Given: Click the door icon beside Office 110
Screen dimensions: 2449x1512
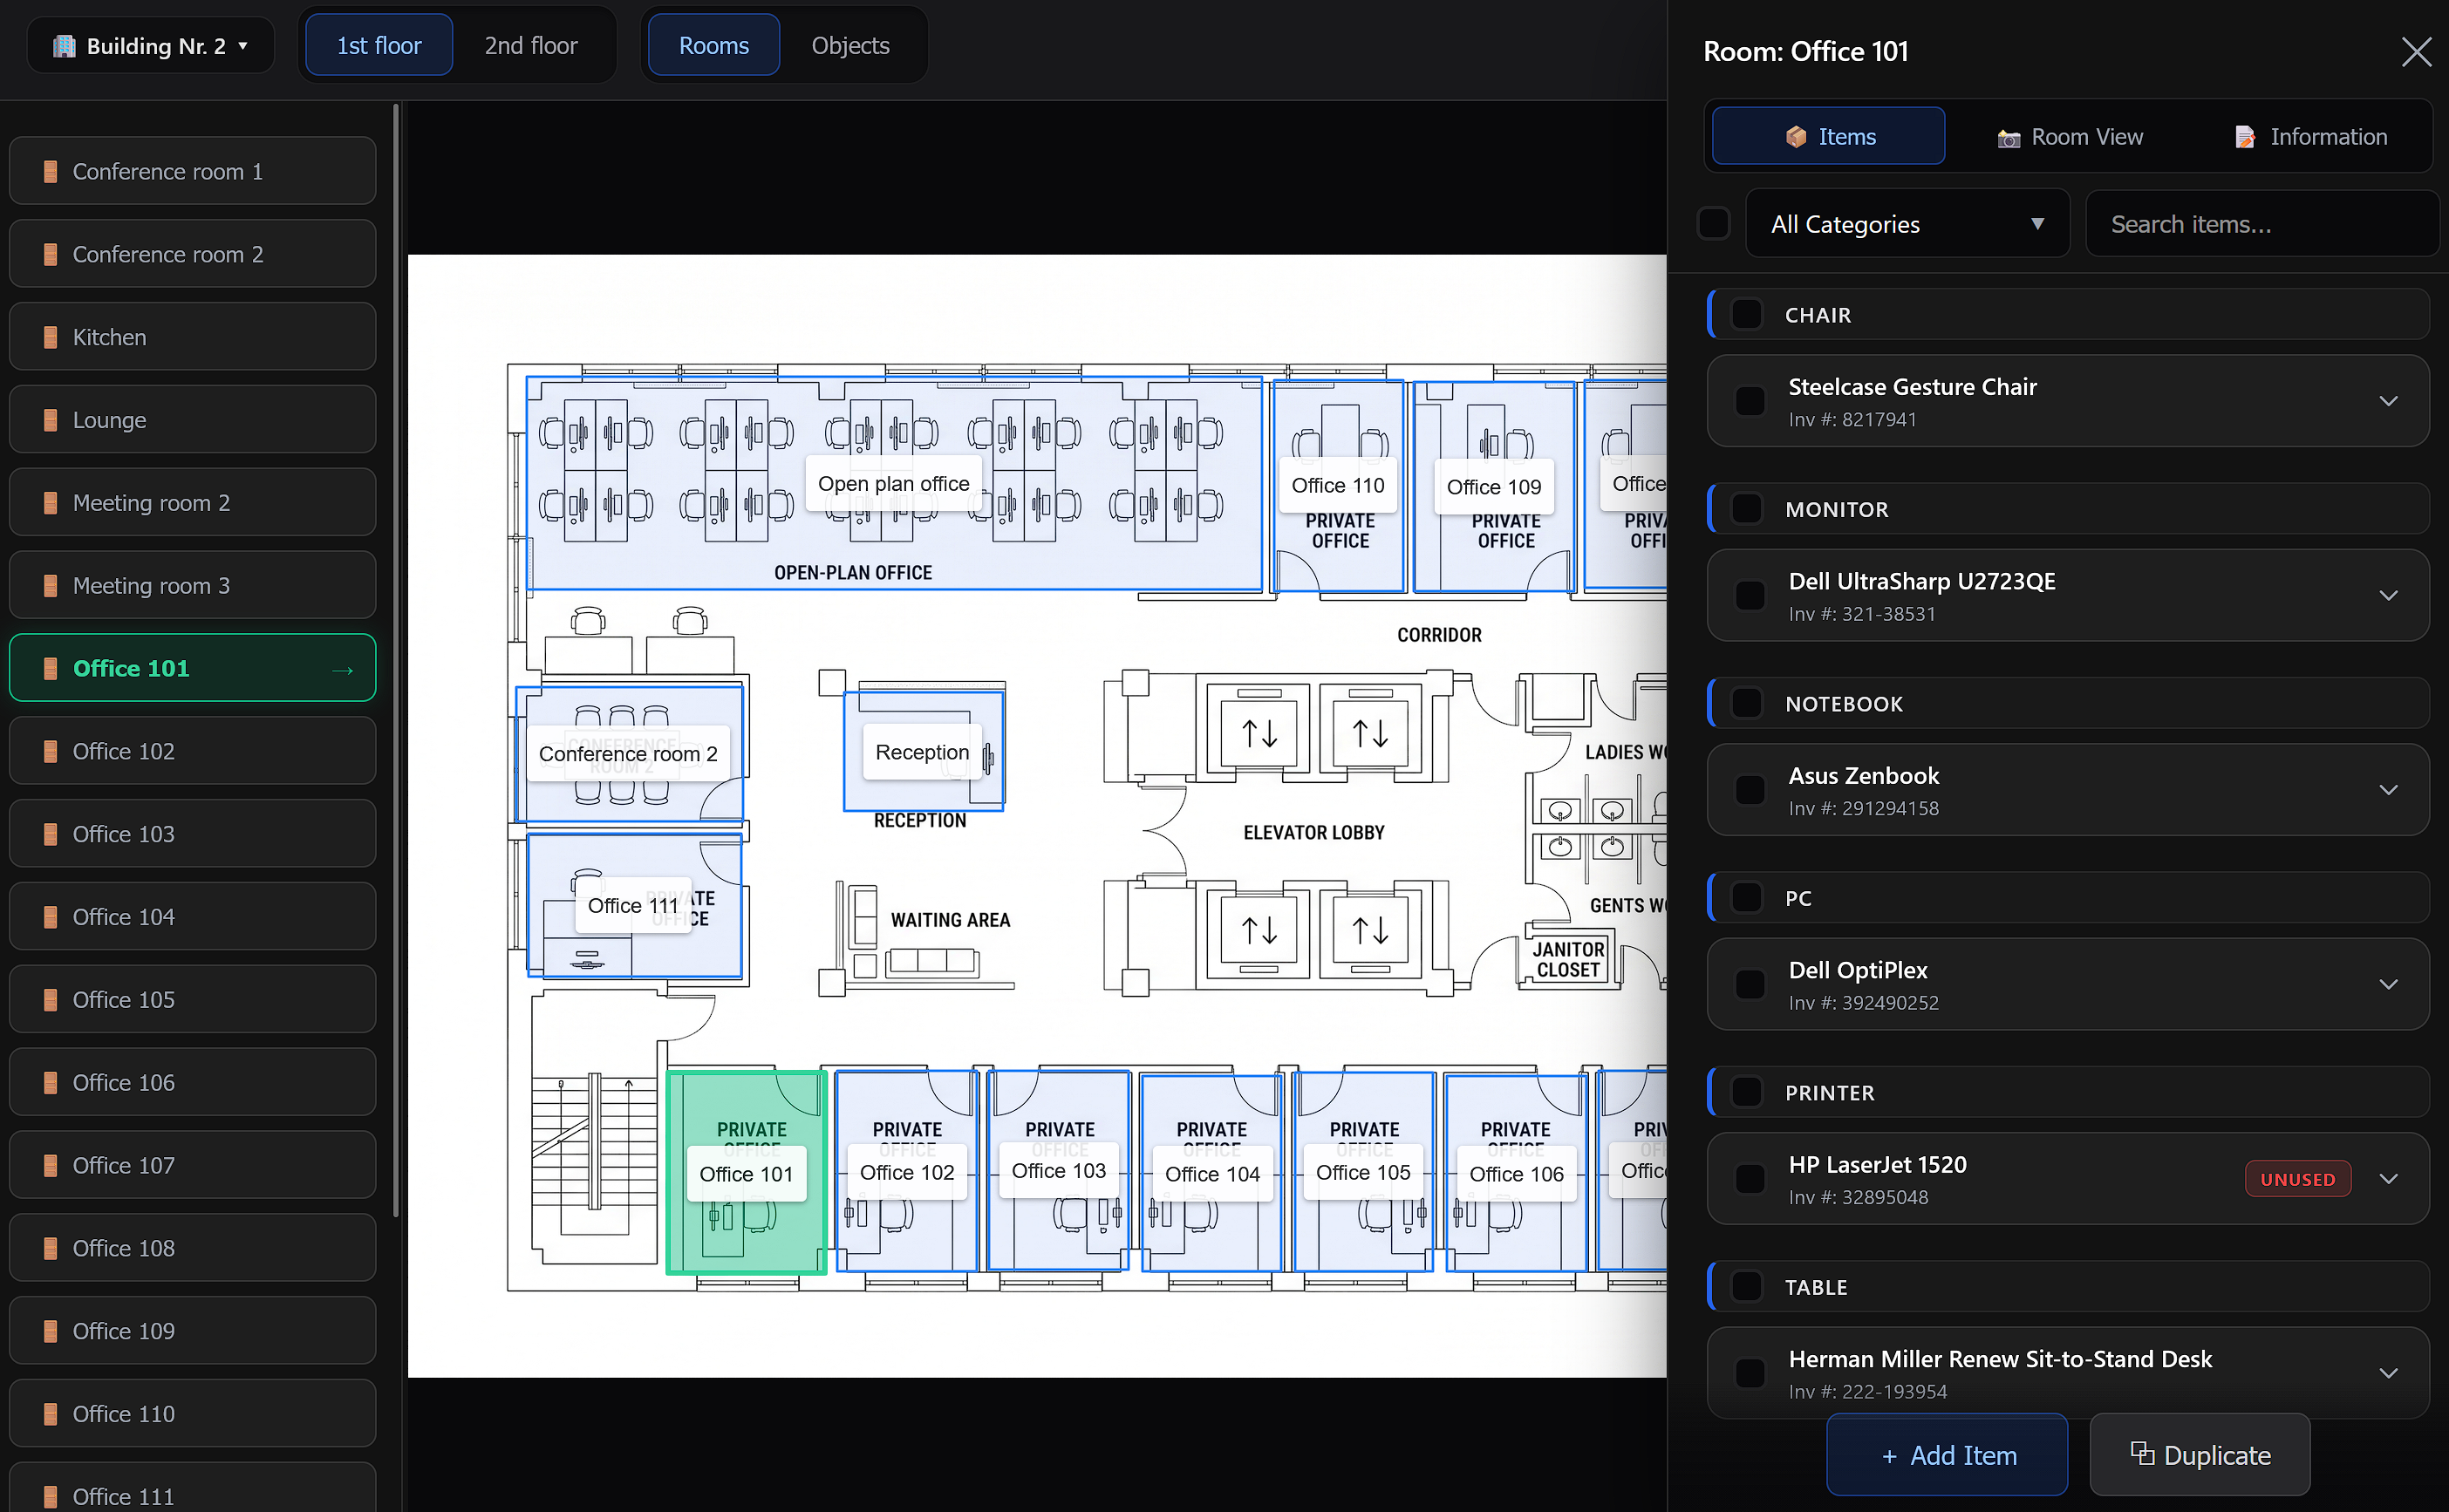Looking at the screenshot, I should tap(50, 1414).
